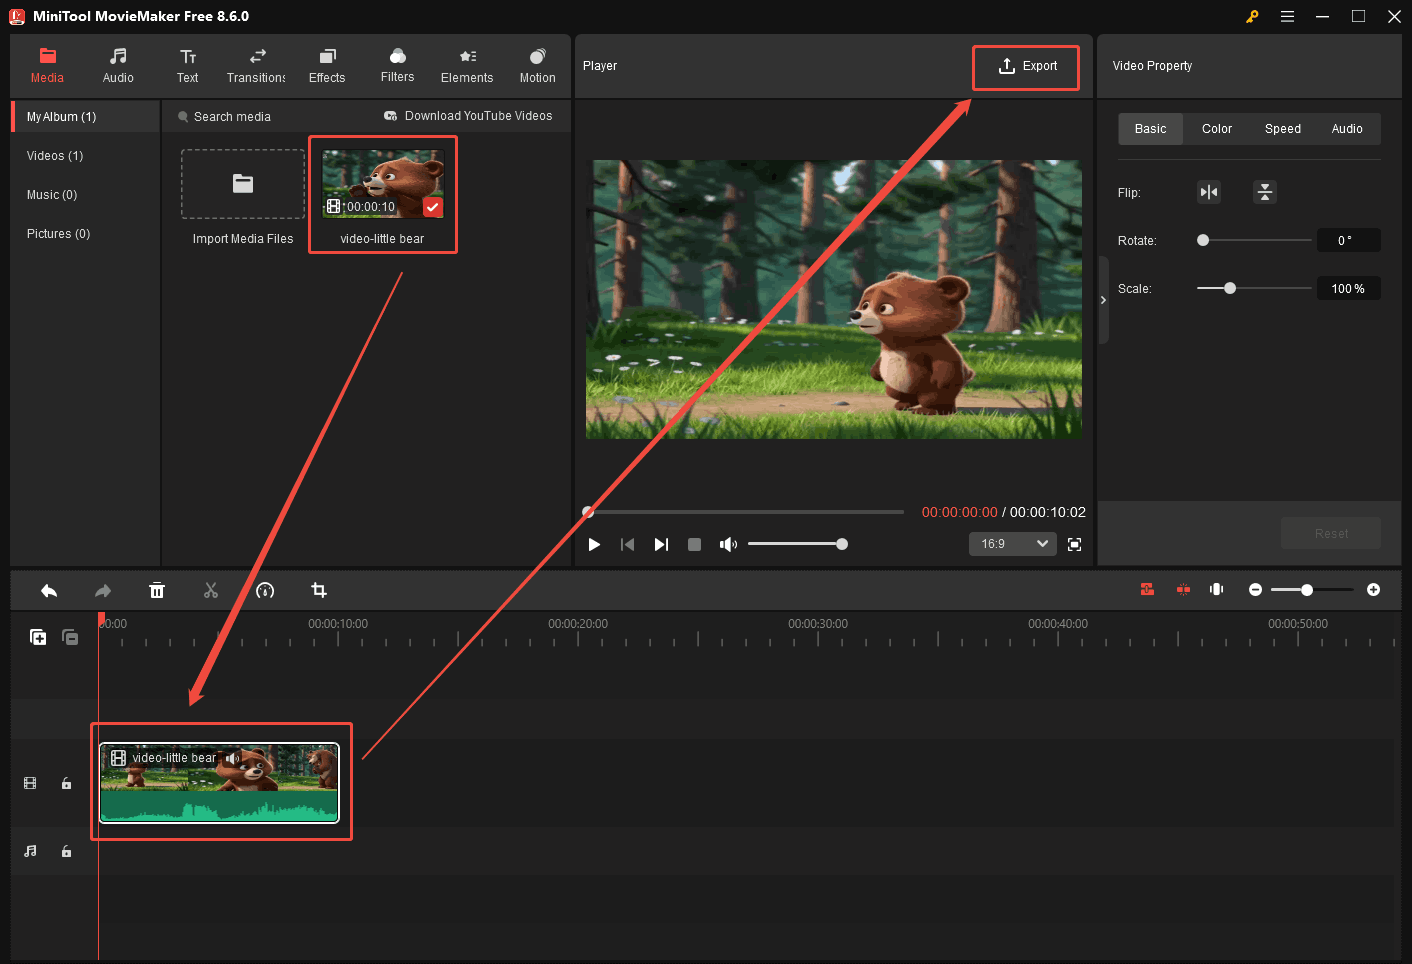
Task: Click the Import Media Files folder box
Action: pos(243,184)
